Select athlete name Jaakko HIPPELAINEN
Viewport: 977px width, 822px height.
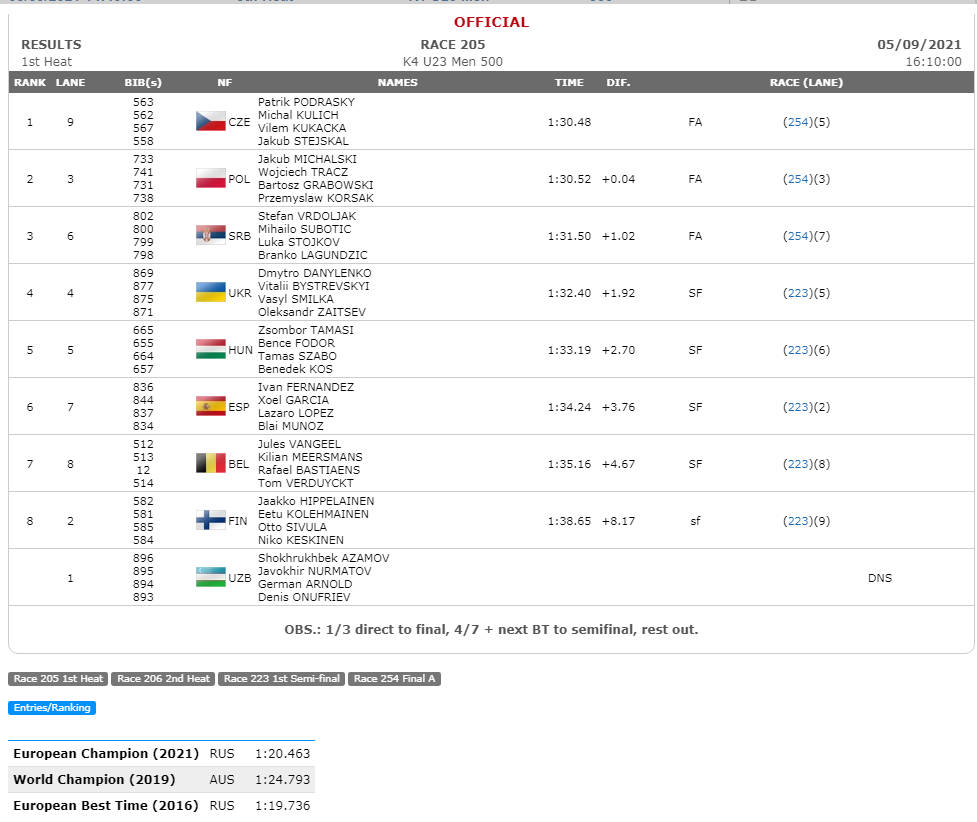point(316,502)
